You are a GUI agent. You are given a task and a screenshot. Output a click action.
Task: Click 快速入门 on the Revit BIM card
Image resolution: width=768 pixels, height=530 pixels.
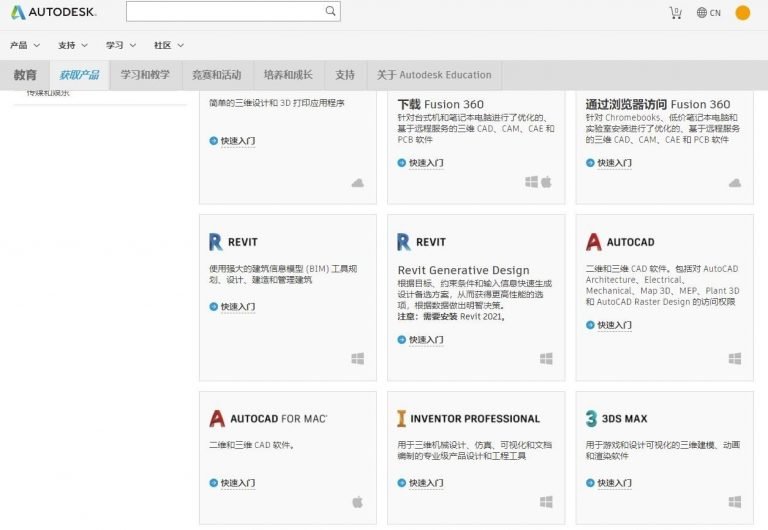tap(238, 307)
